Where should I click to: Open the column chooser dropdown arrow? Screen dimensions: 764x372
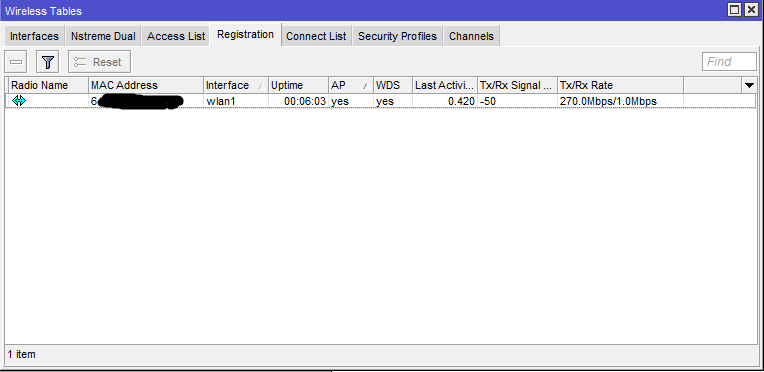(749, 85)
